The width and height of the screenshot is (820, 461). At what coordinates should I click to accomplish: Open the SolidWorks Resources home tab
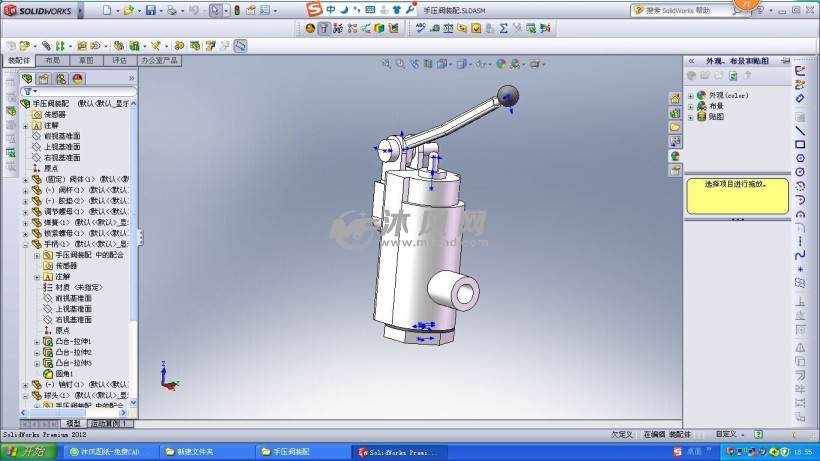click(674, 98)
